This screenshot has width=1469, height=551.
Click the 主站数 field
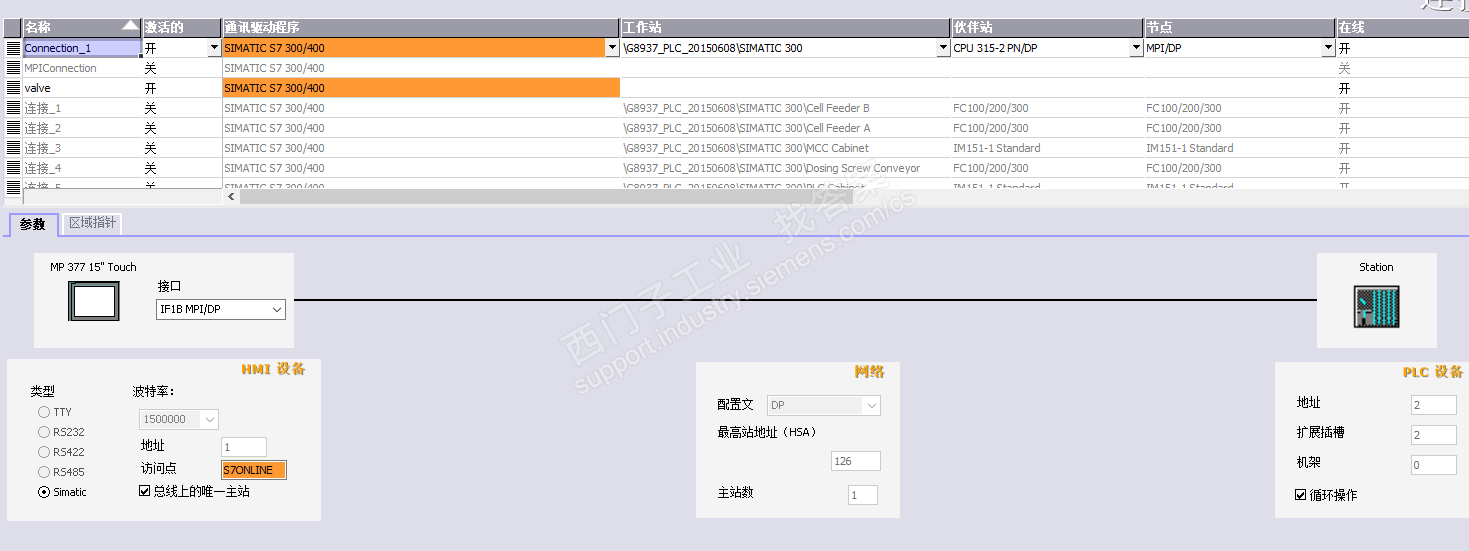(863, 495)
